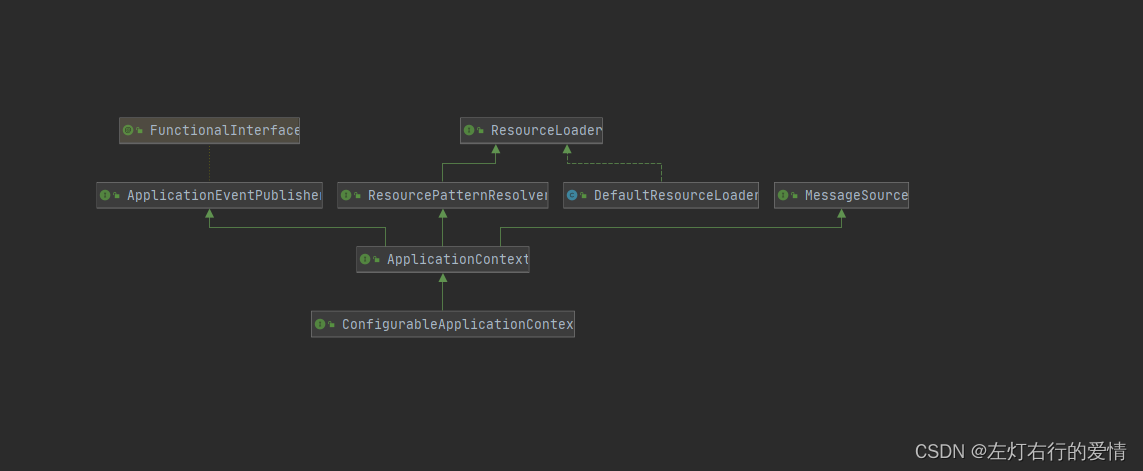Click the ResourcePatternResolver interface icon
This screenshot has width=1143, height=471.
coord(346,195)
